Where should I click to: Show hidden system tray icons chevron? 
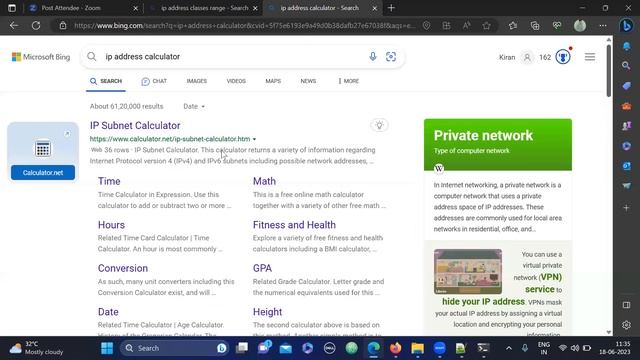(509, 348)
